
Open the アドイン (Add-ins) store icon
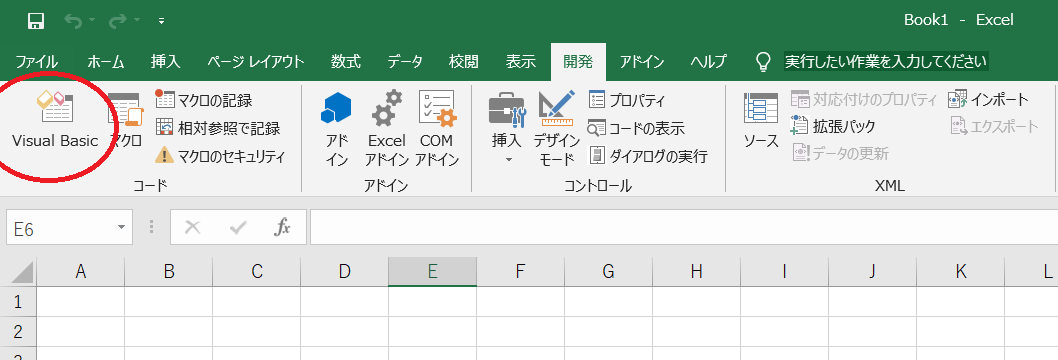[337, 129]
